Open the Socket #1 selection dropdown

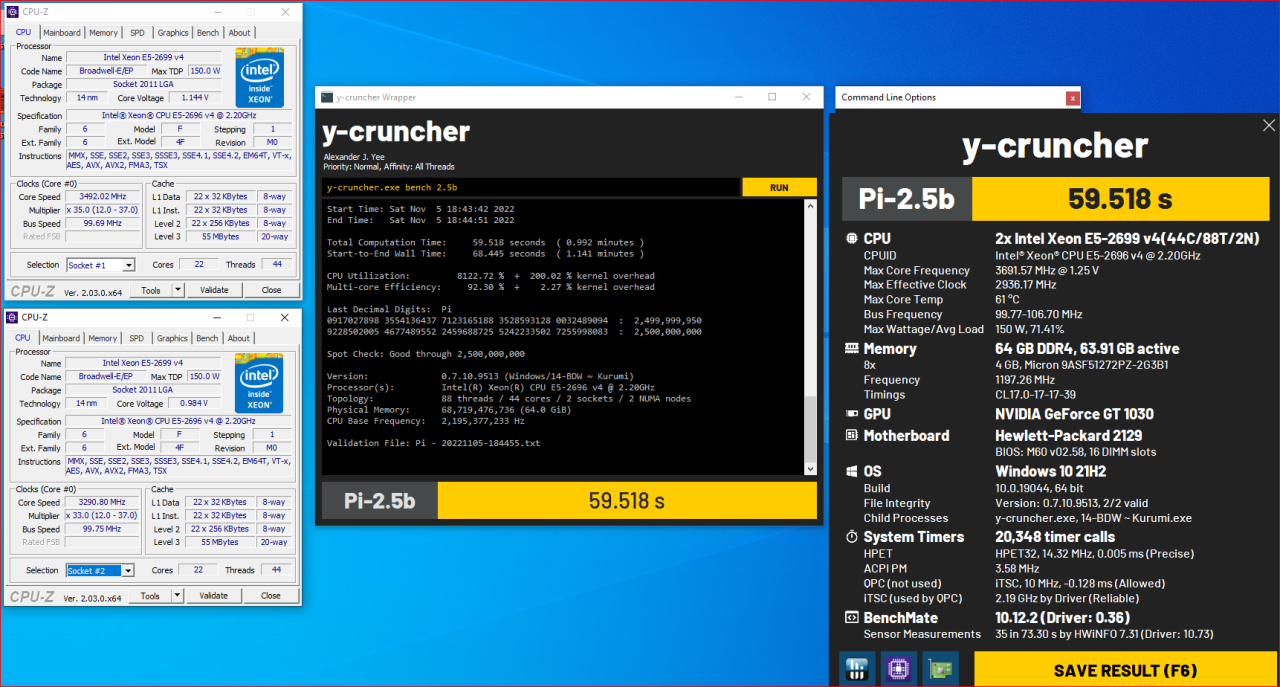[128, 265]
